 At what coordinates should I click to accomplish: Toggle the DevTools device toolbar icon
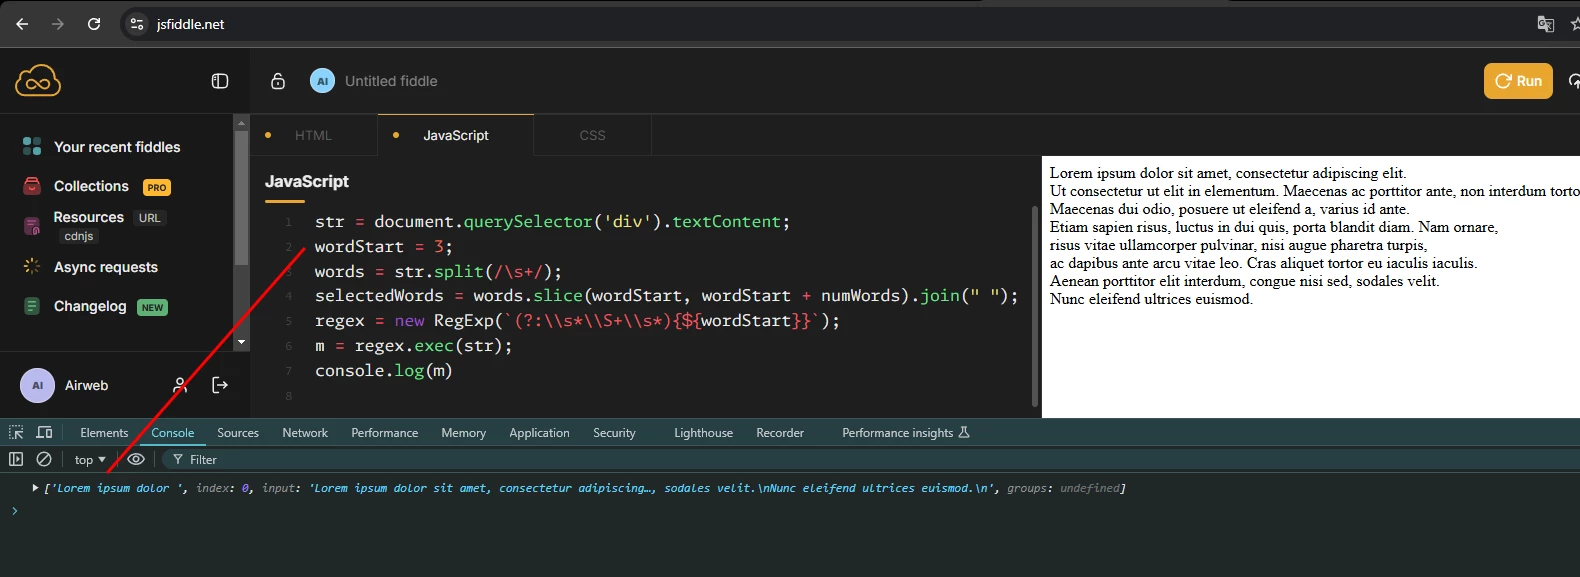(x=44, y=432)
